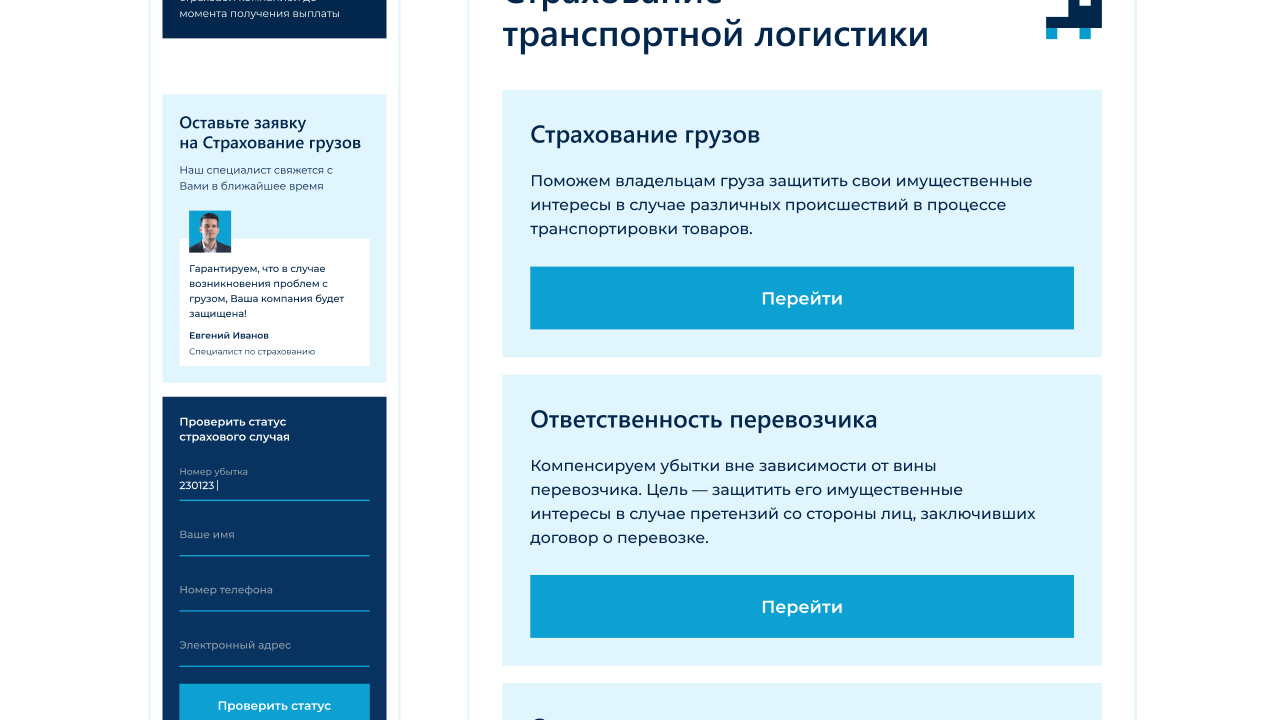
Task: Select the heading Страхование грузов
Action: point(645,134)
